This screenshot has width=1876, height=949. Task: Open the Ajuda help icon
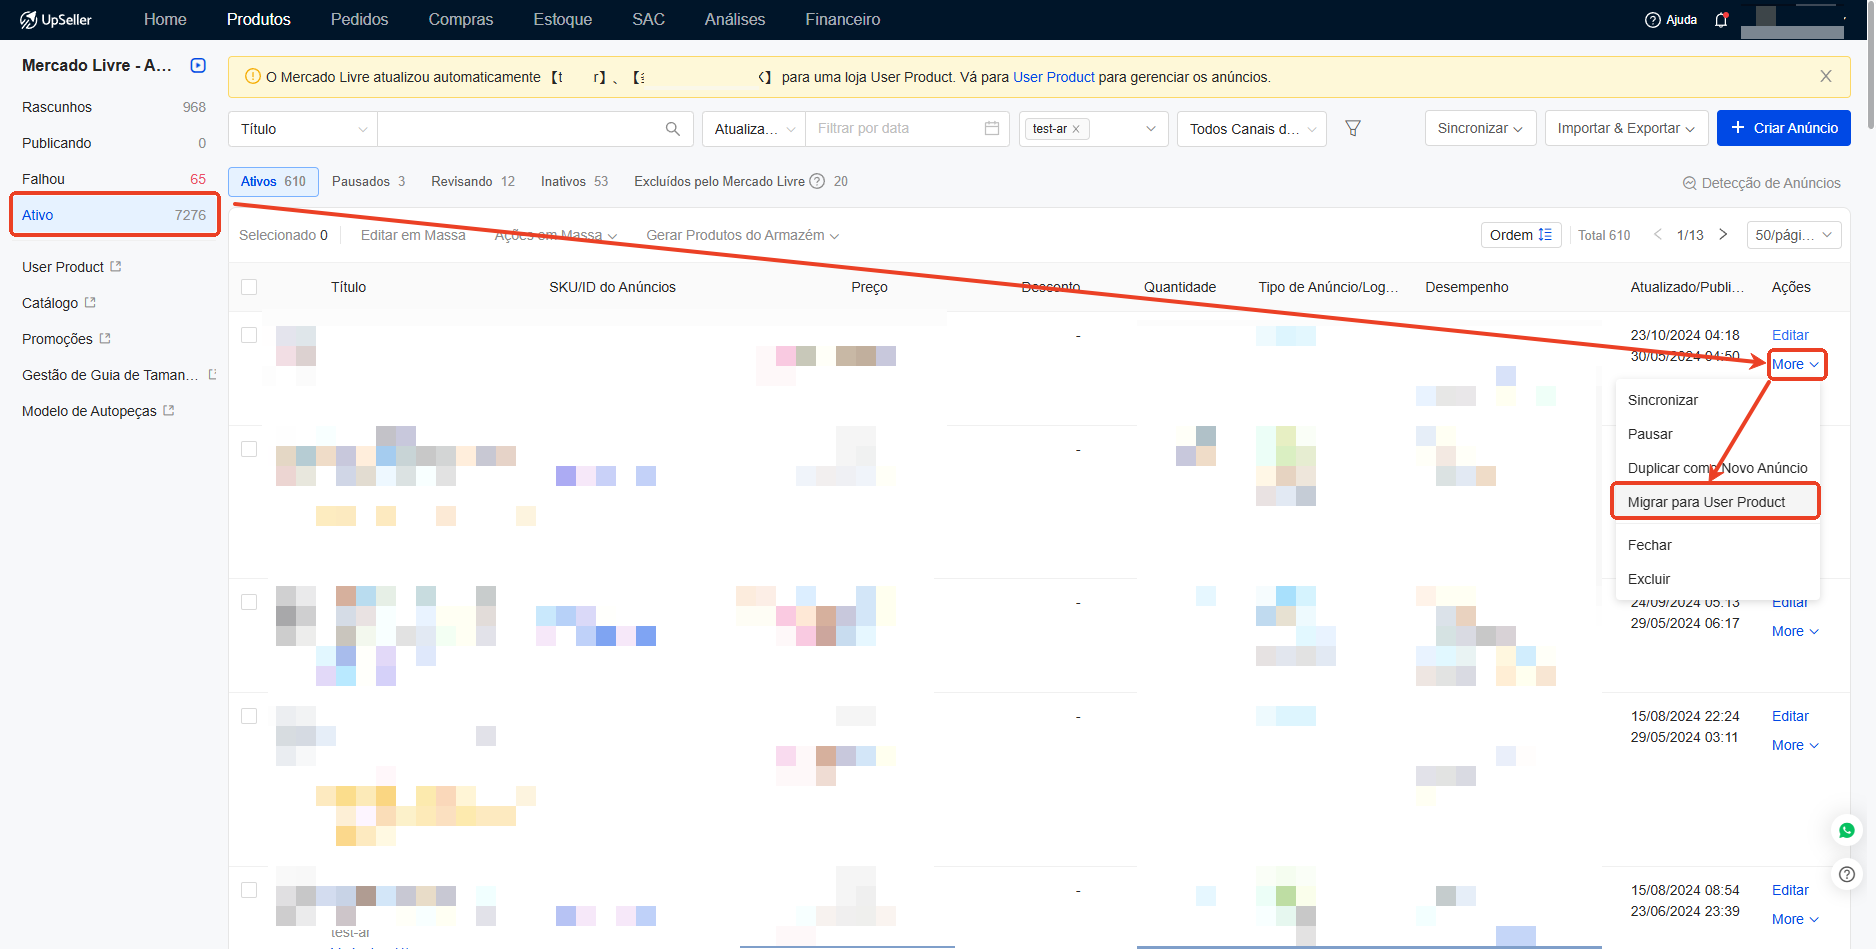(1653, 20)
